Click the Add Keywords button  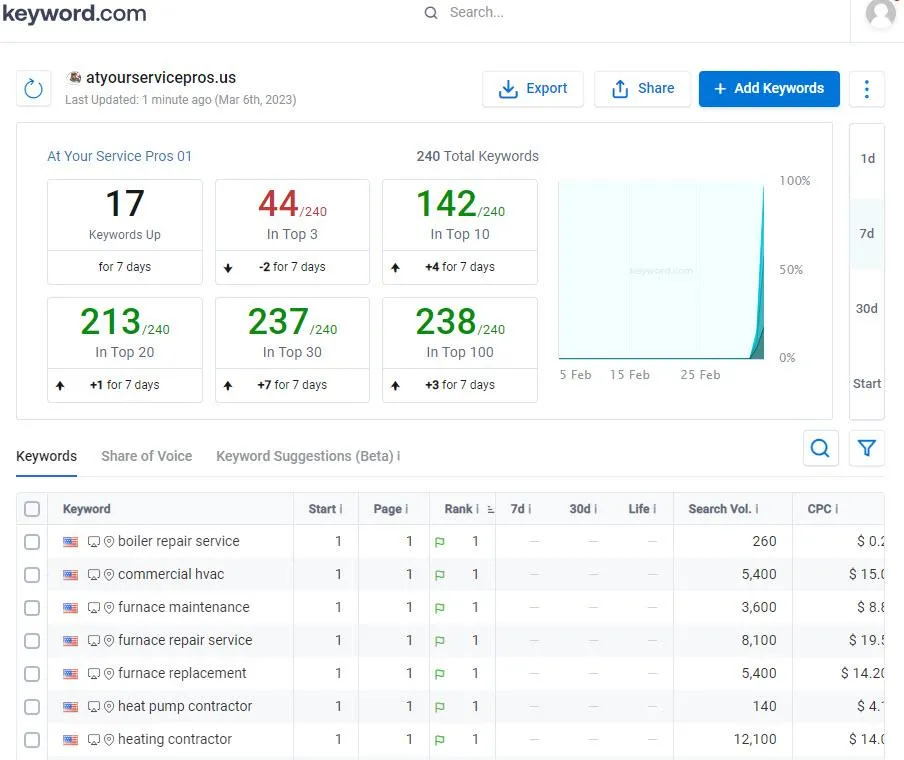(x=768, y=88)
